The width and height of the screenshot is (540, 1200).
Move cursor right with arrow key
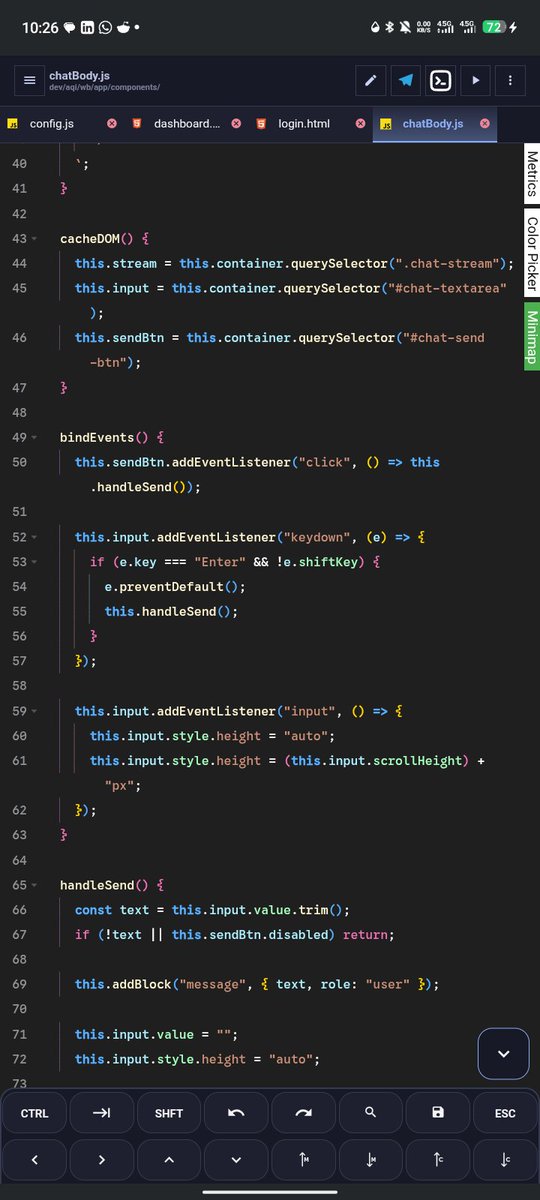click(101, 1159)
